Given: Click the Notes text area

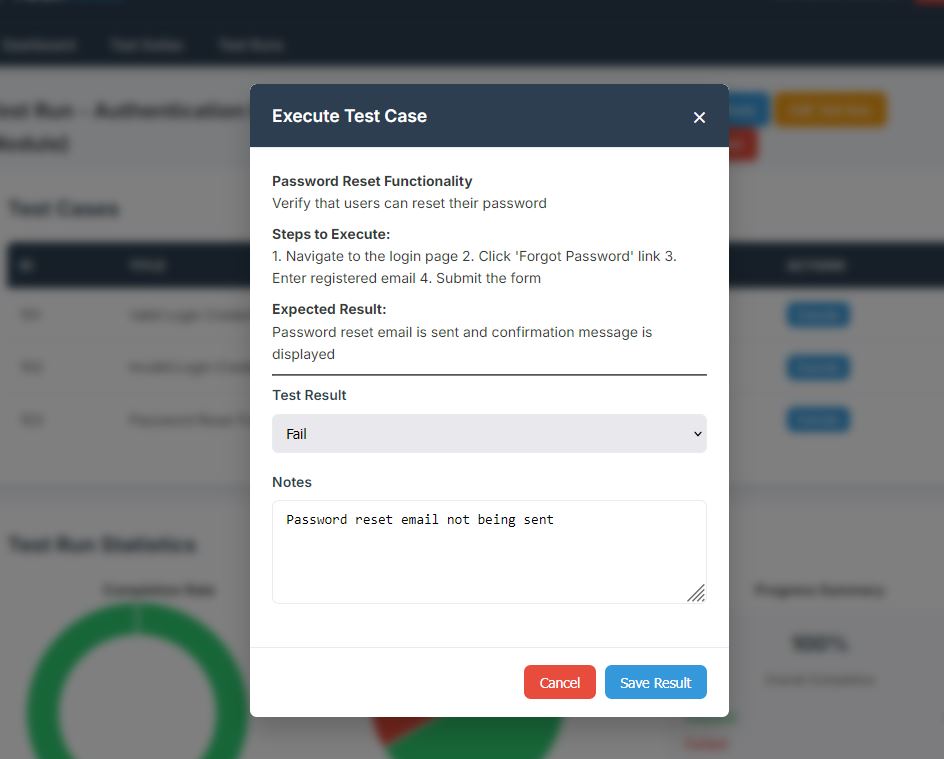Looking at the screenshot, I should pyautogui.click(x=489, y=551).
